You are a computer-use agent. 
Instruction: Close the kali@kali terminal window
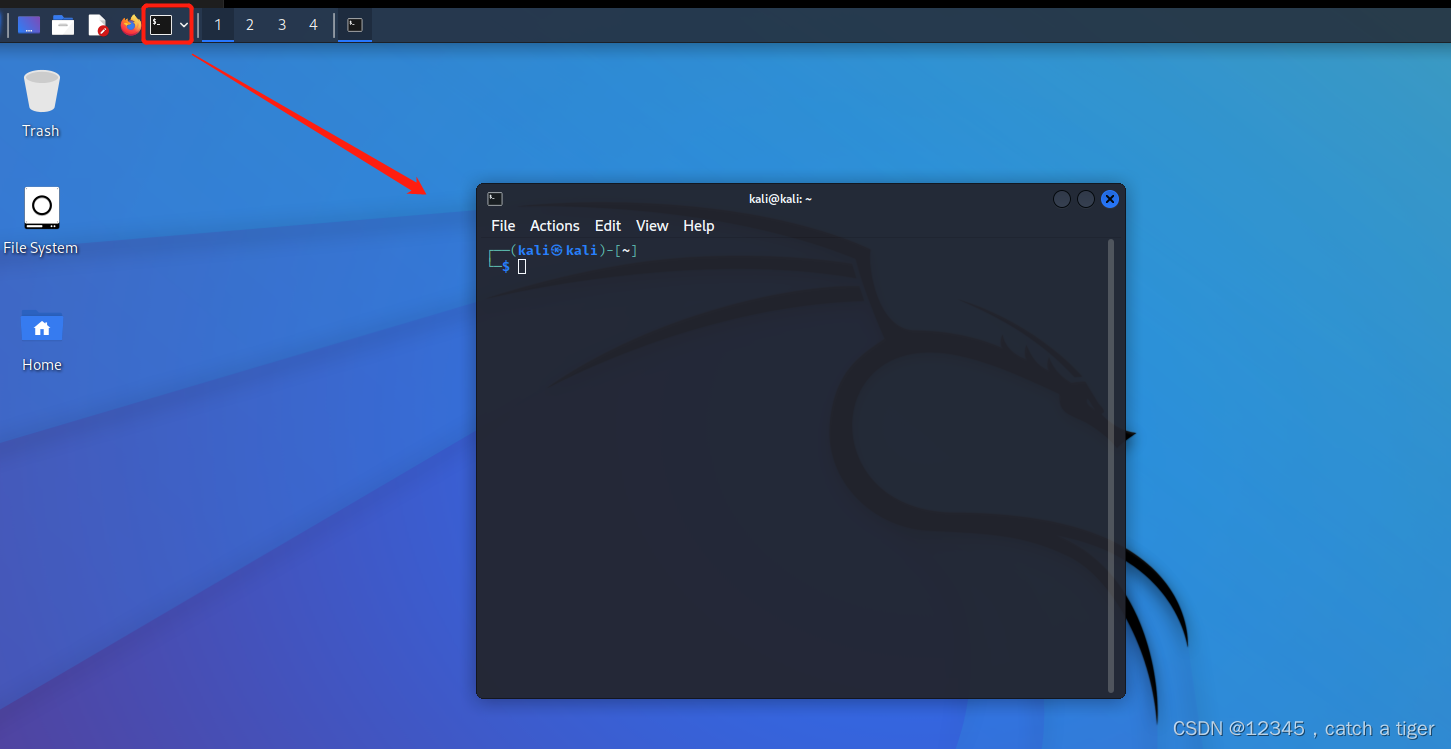click(x=1109, y=199)
